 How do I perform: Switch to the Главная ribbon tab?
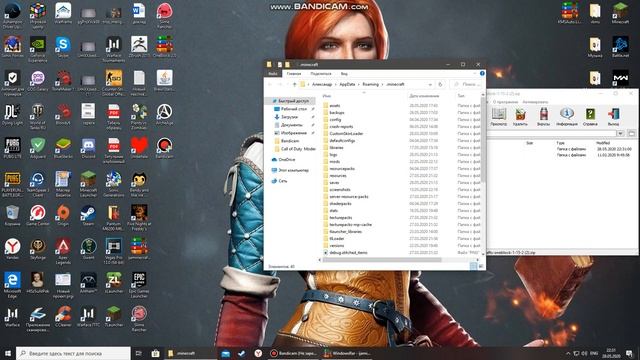(x=293, y=74)
